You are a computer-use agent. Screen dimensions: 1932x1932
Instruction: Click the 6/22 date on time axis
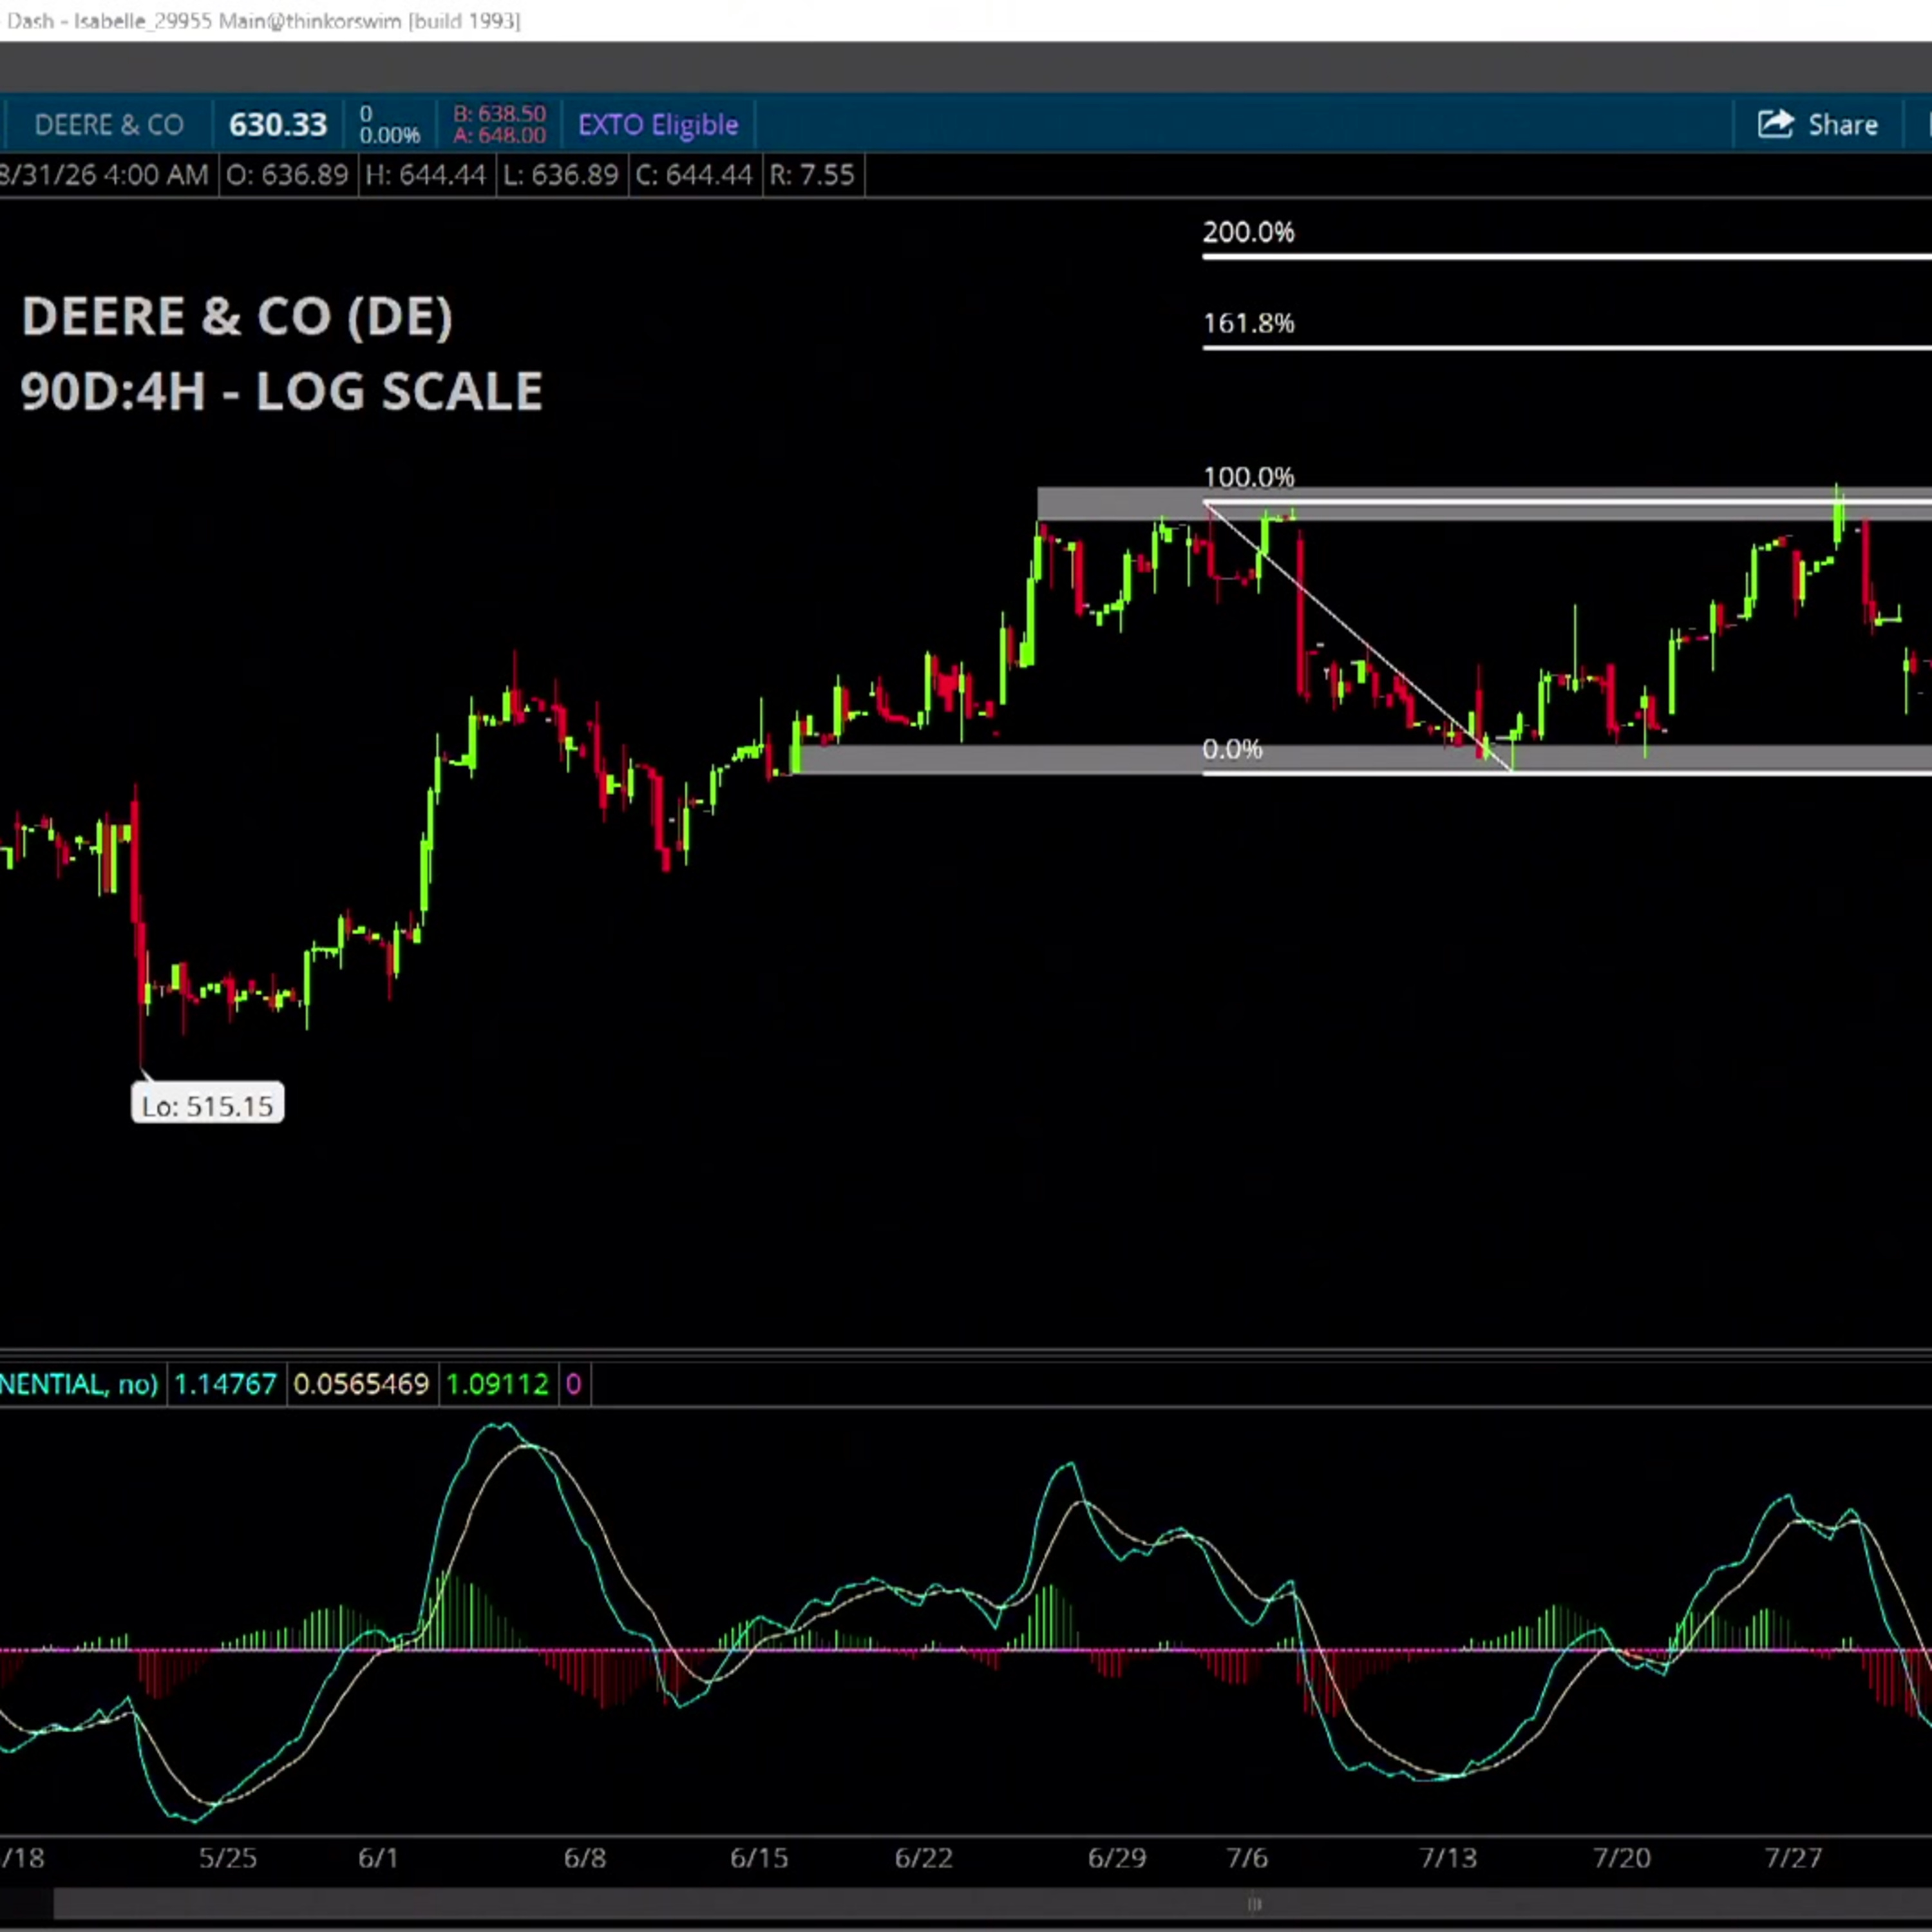[x=923, y=1858]
